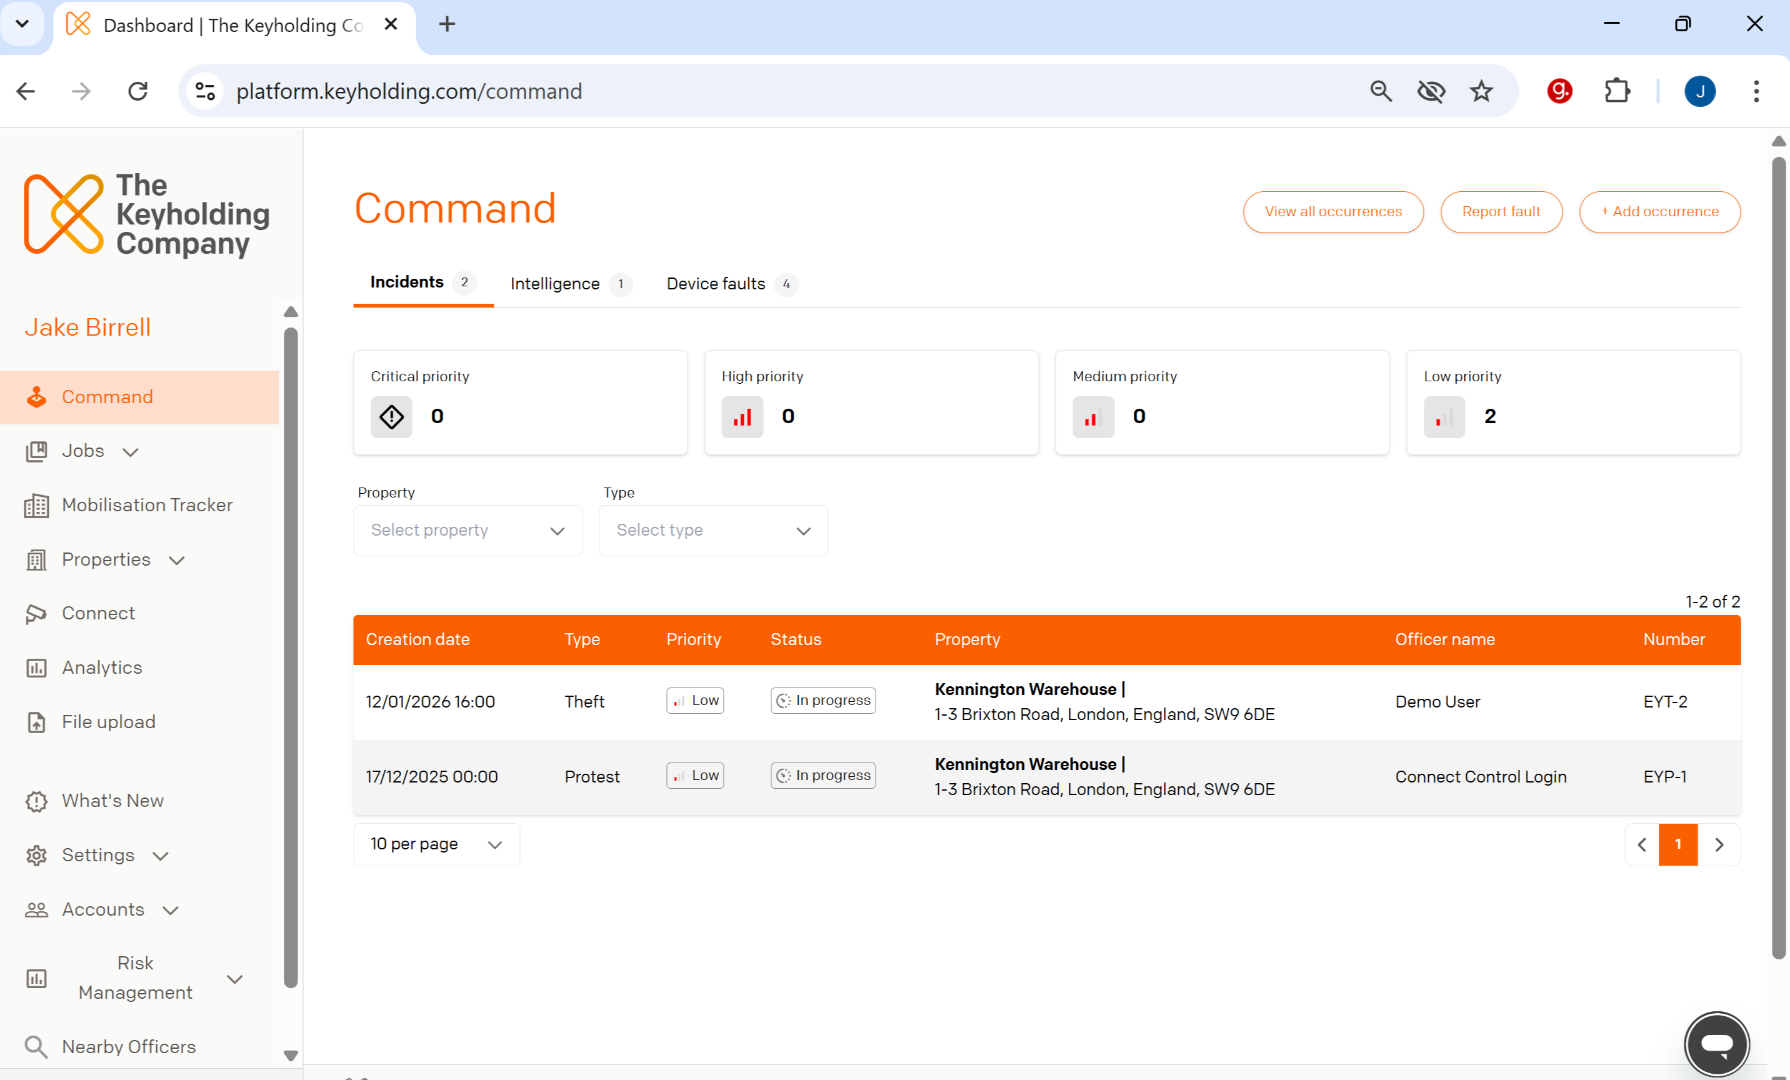Click the Jake Birrell user name
The height and width of the screenshot is (1080, 1790).
pos(88,328)
